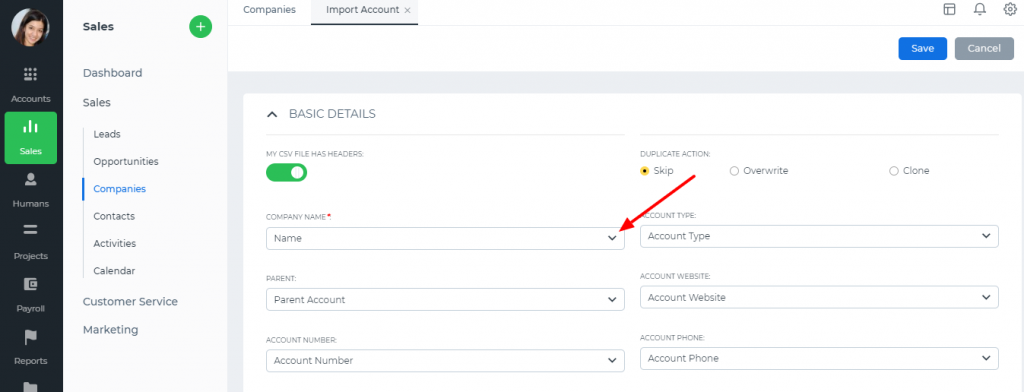
Task: Select the Clone duplicate action
Action: (909, 171)
